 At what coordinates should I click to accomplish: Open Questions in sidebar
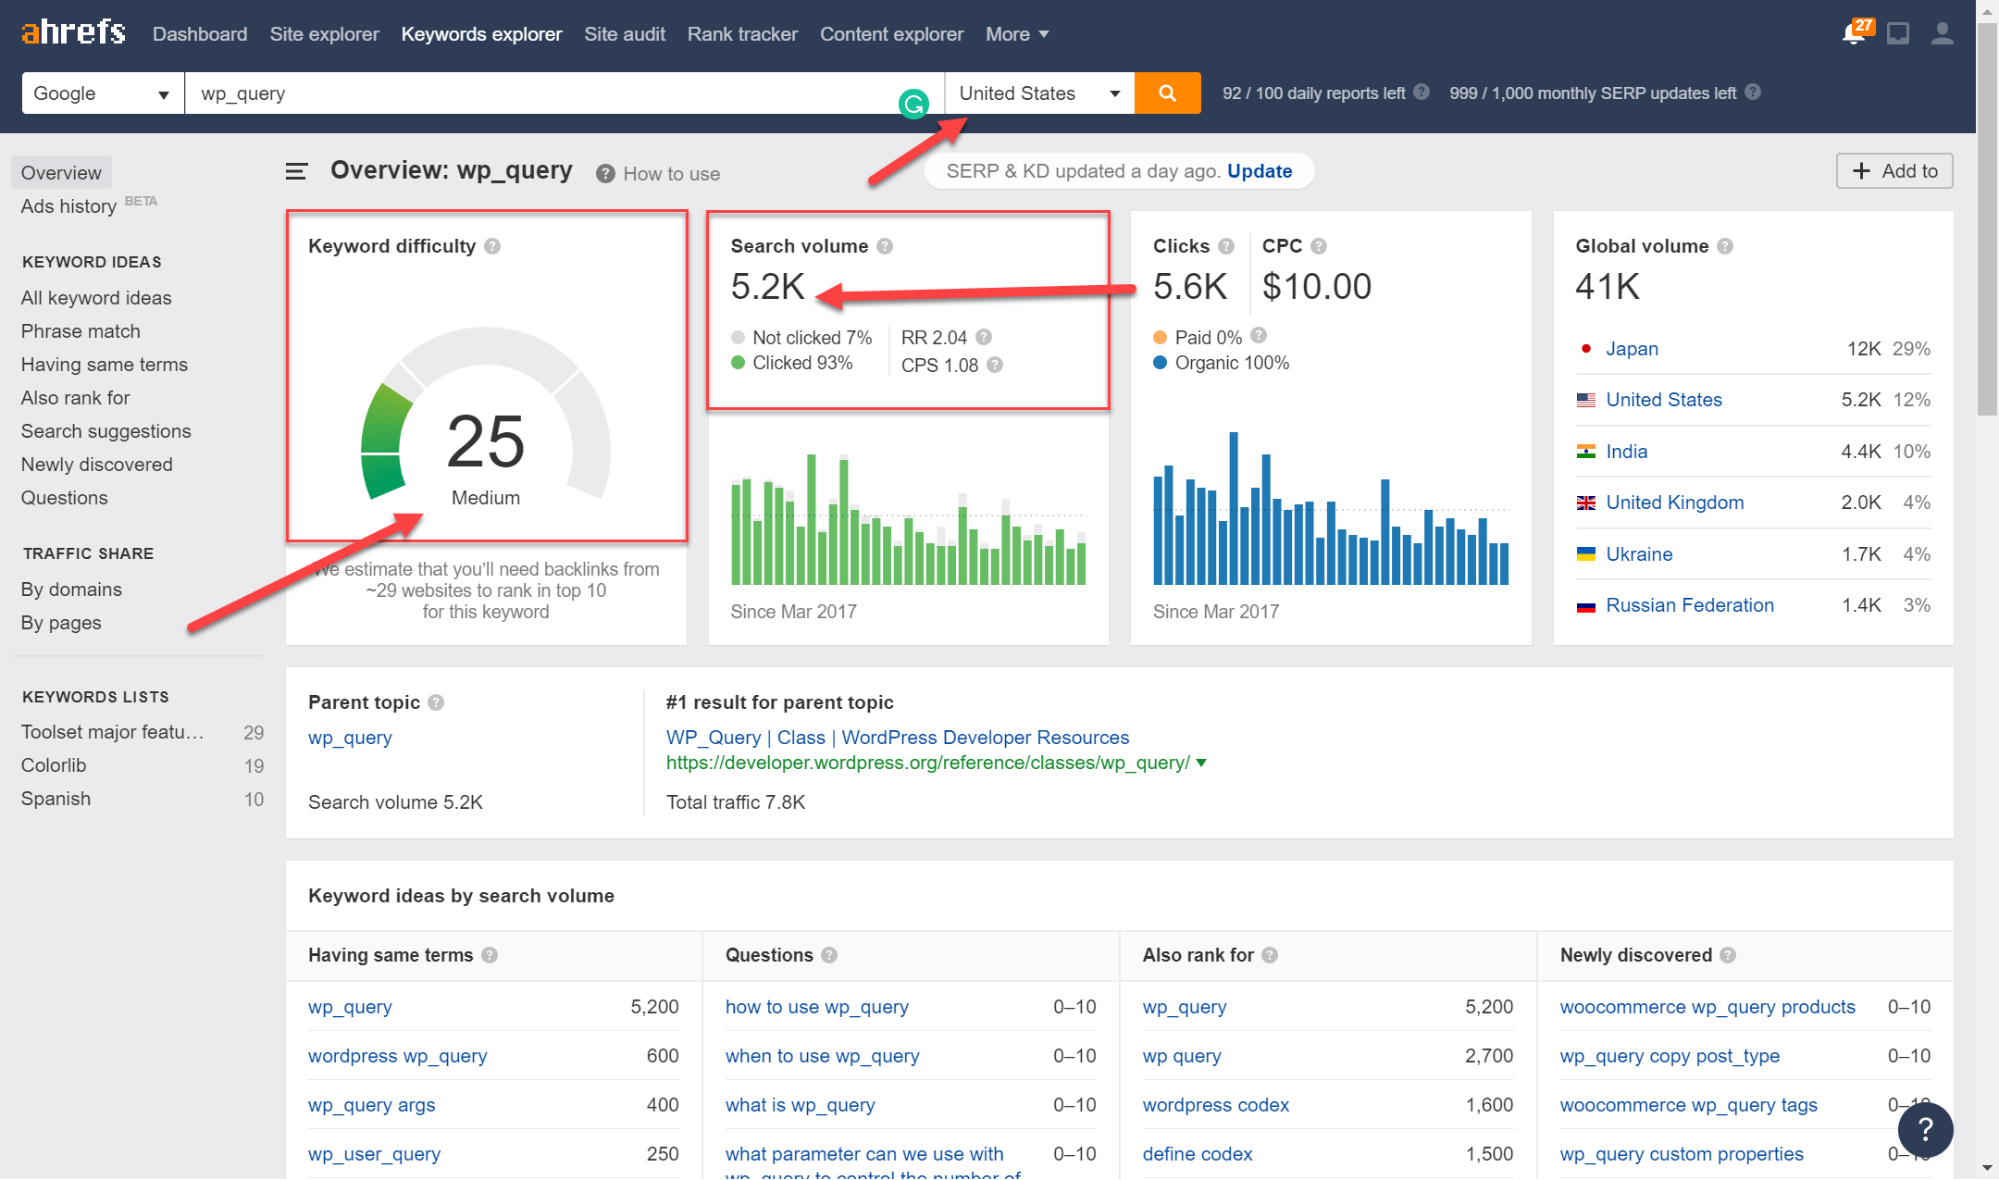64,498
